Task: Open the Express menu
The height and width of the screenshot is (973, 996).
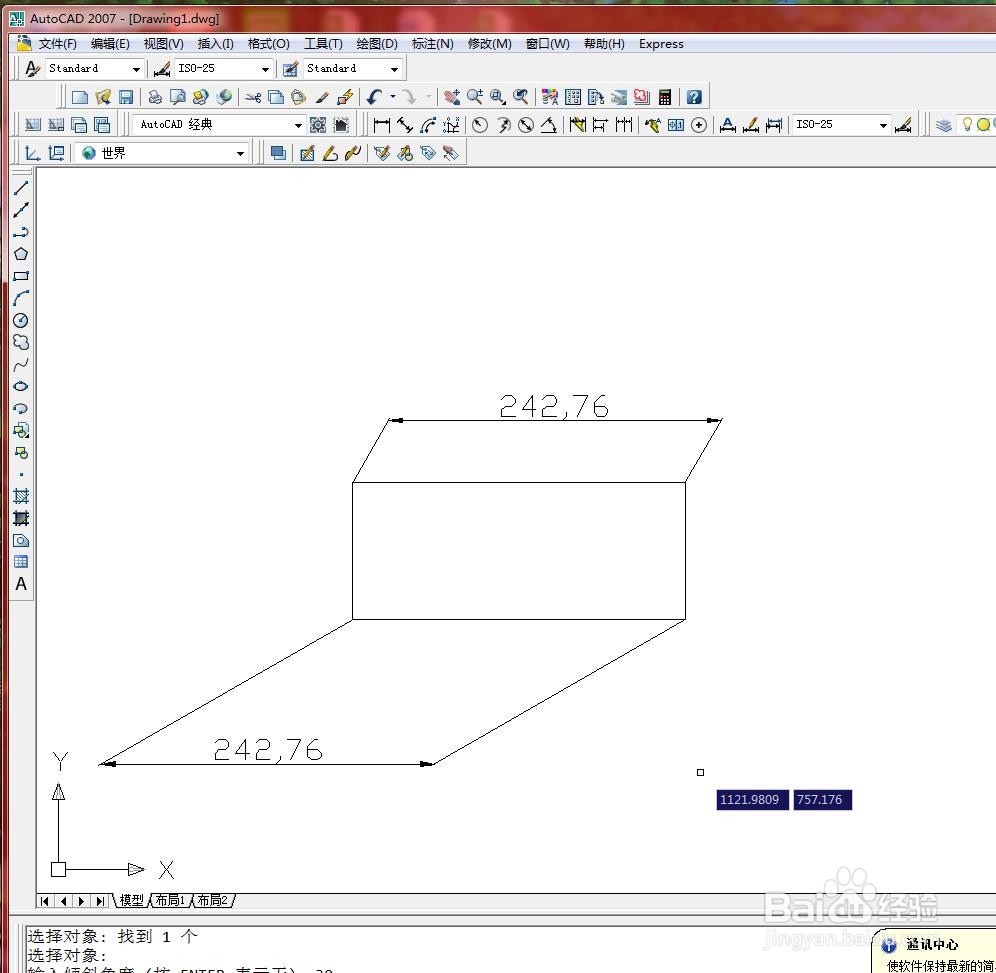Action: click(661, 44)
